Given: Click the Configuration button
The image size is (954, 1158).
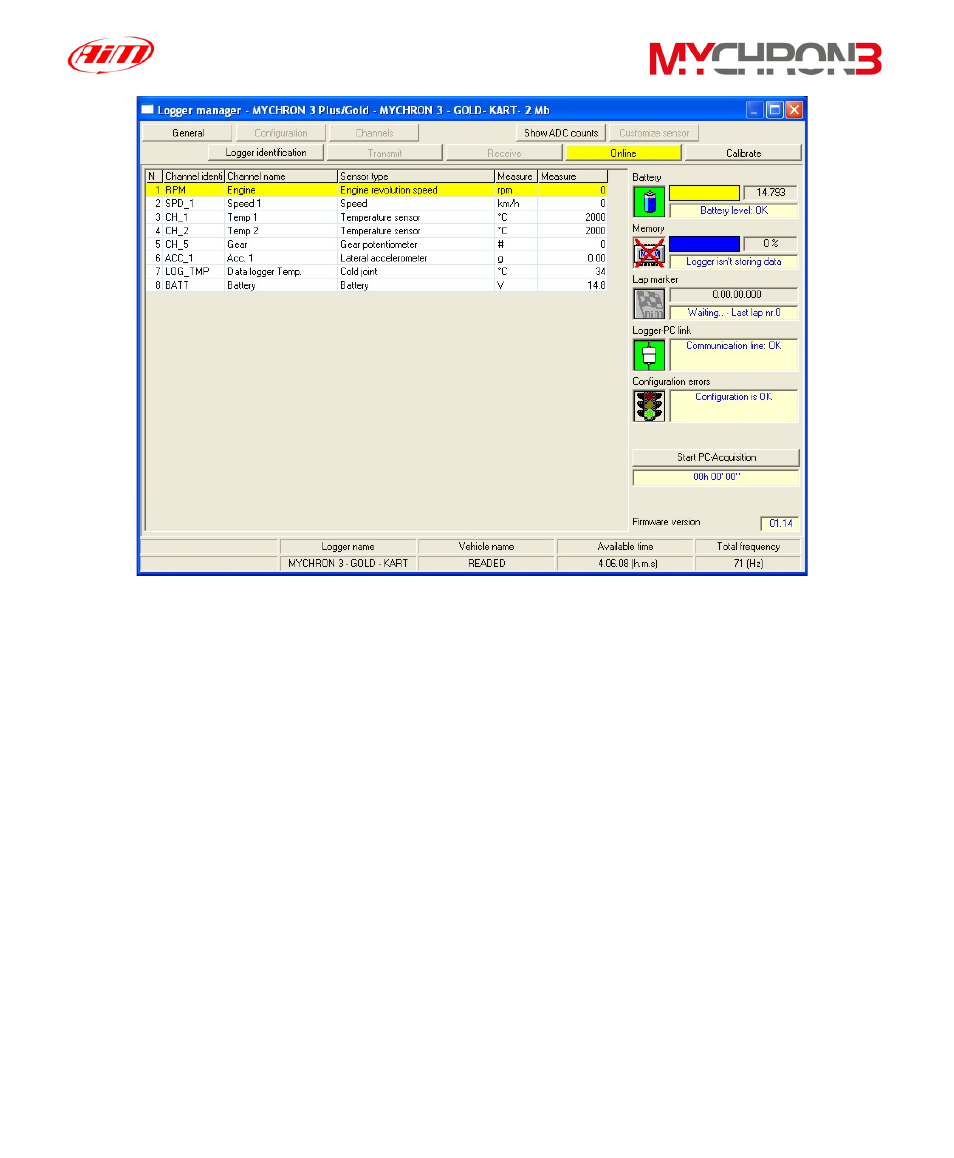Looking at the screenshot, I should [281, 133].
